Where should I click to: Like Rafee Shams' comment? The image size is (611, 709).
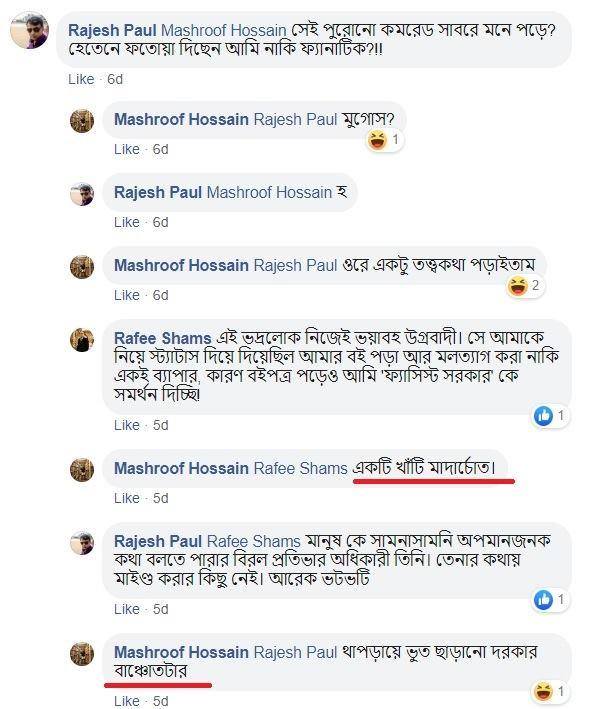127,425
